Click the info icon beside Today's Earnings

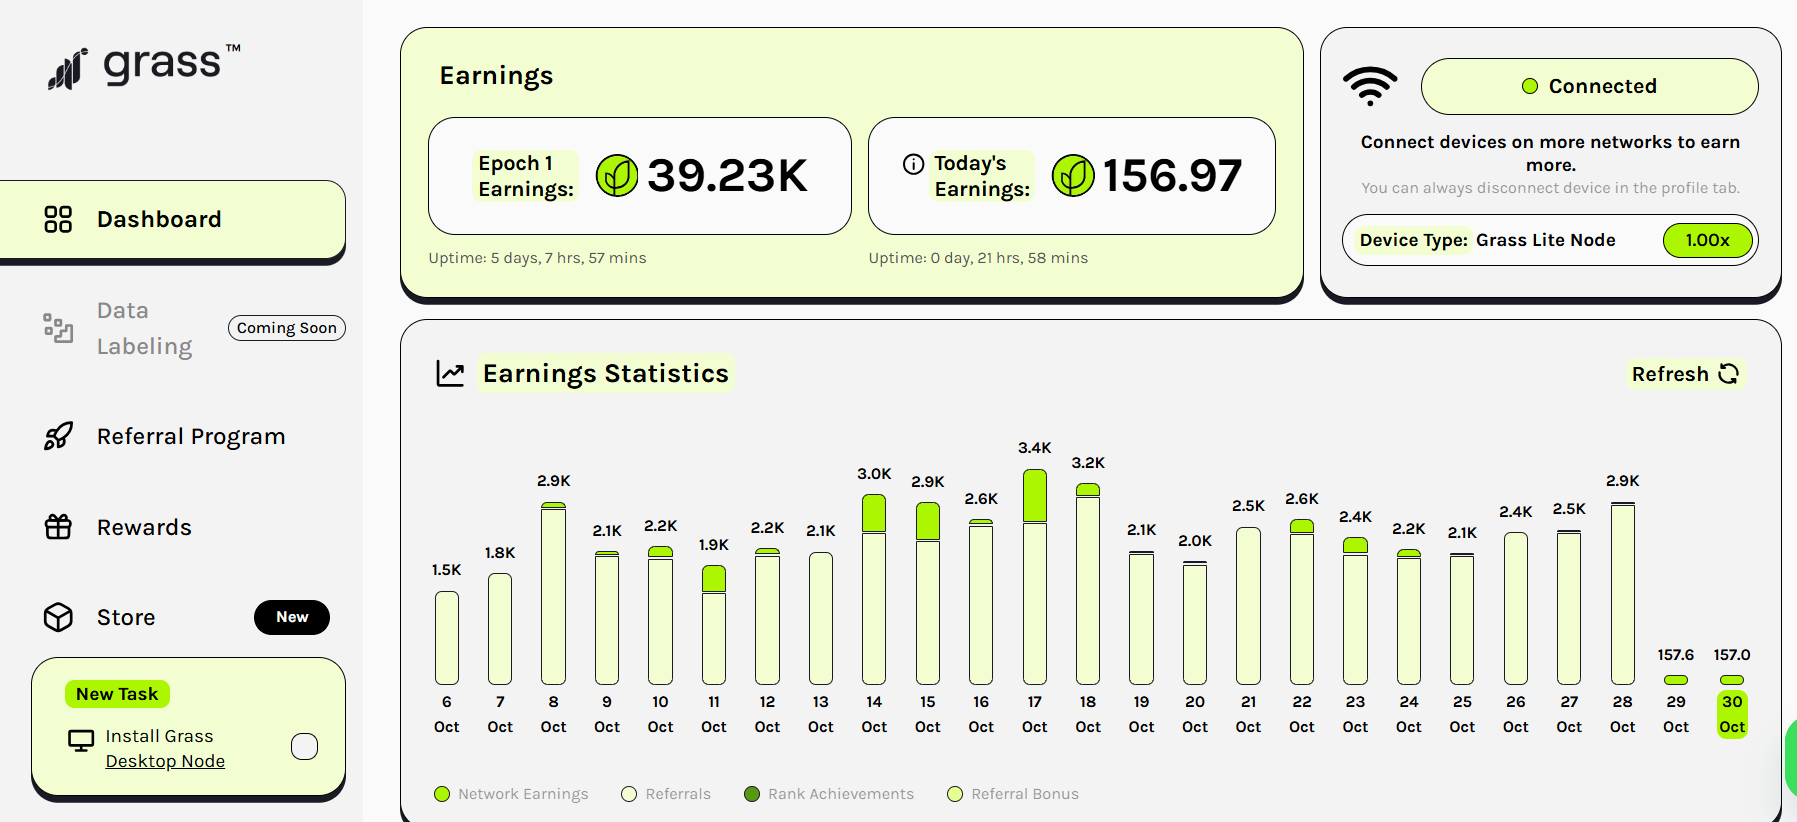(x=913, y=164)
